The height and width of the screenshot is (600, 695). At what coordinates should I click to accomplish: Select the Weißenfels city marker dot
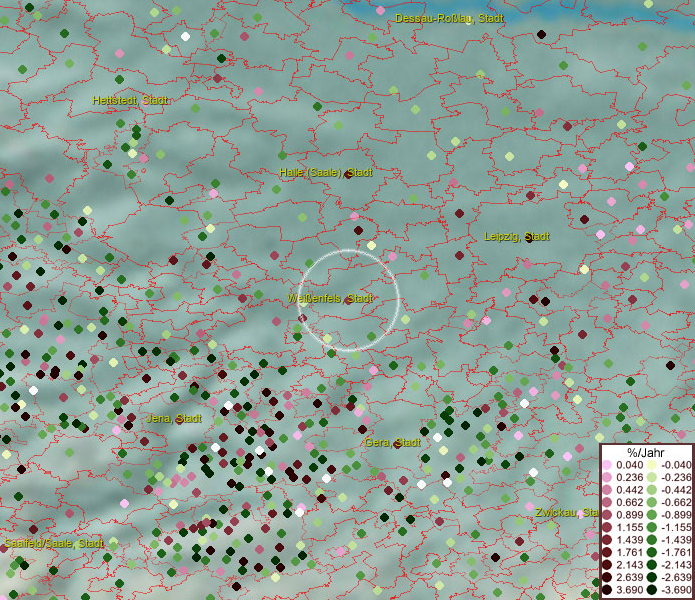click(x=348, y=299)
